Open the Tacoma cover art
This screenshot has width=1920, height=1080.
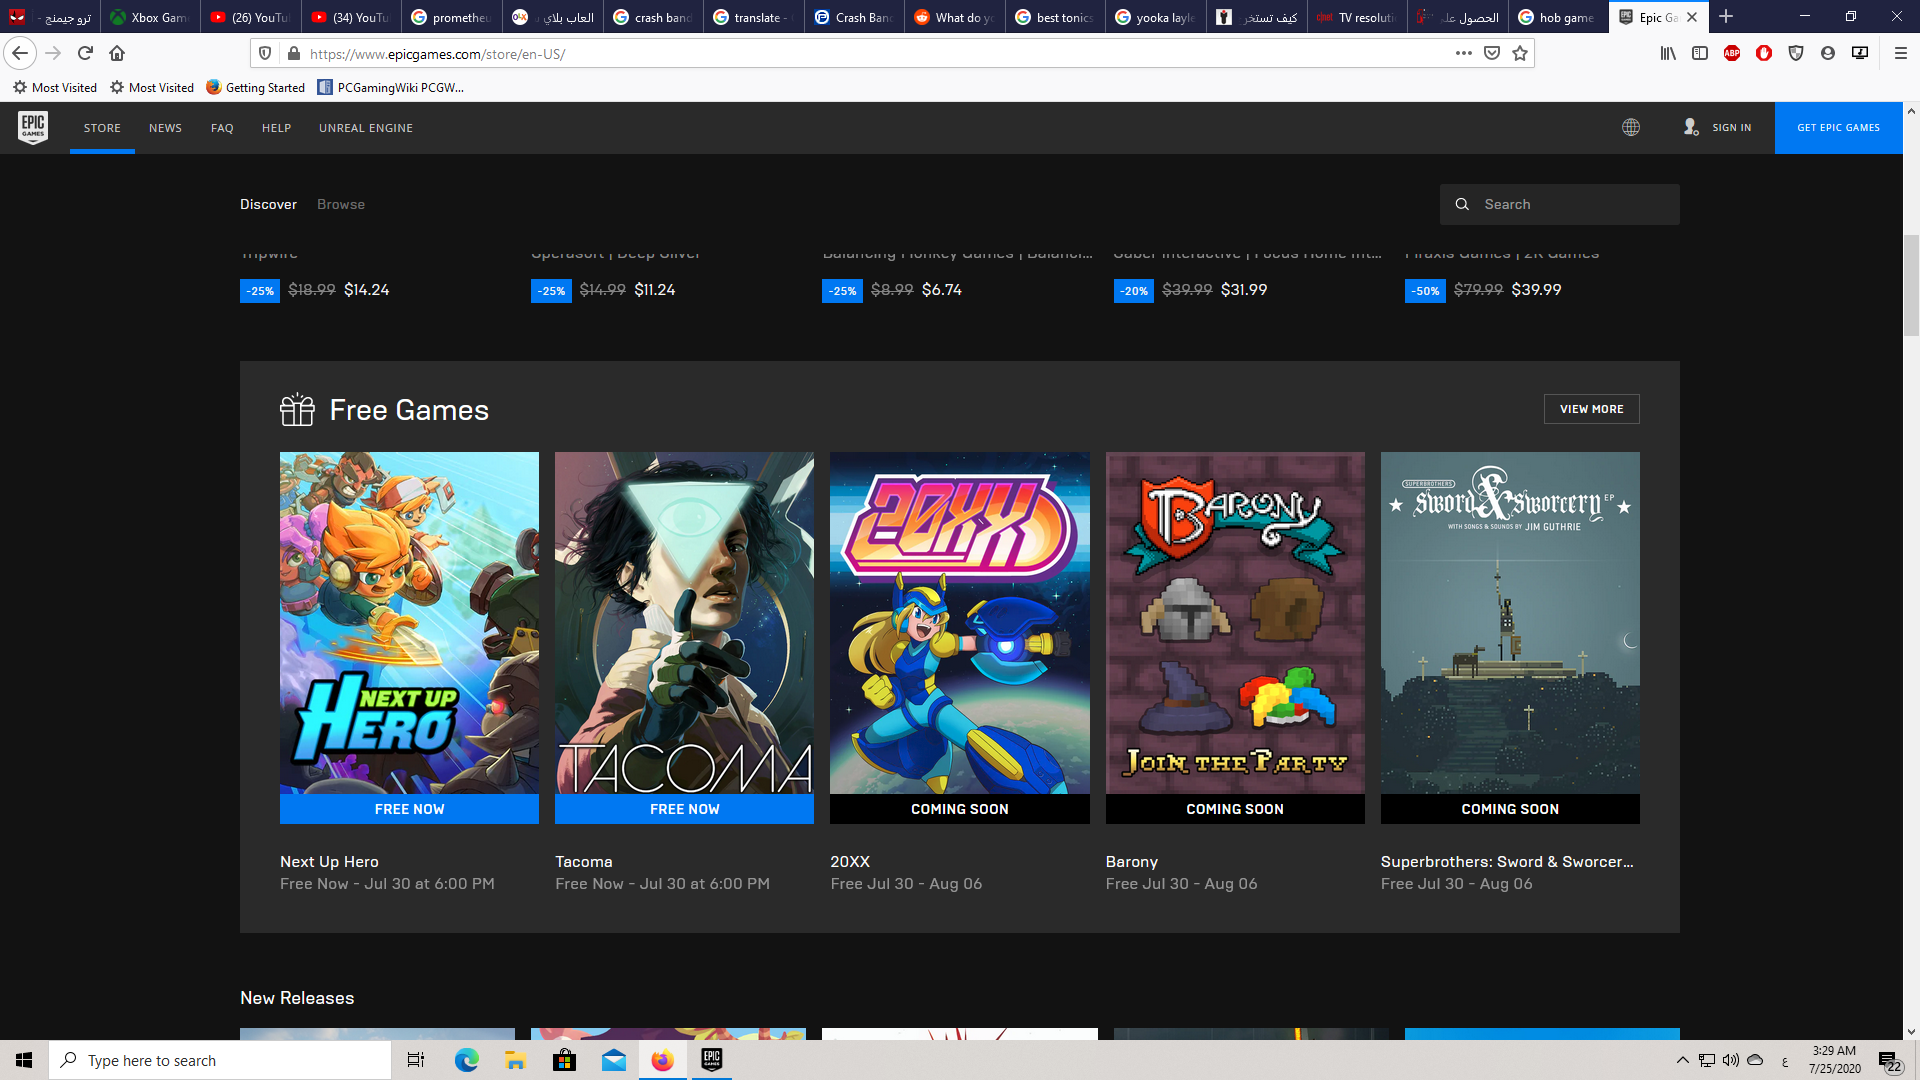tap(684, 622)
